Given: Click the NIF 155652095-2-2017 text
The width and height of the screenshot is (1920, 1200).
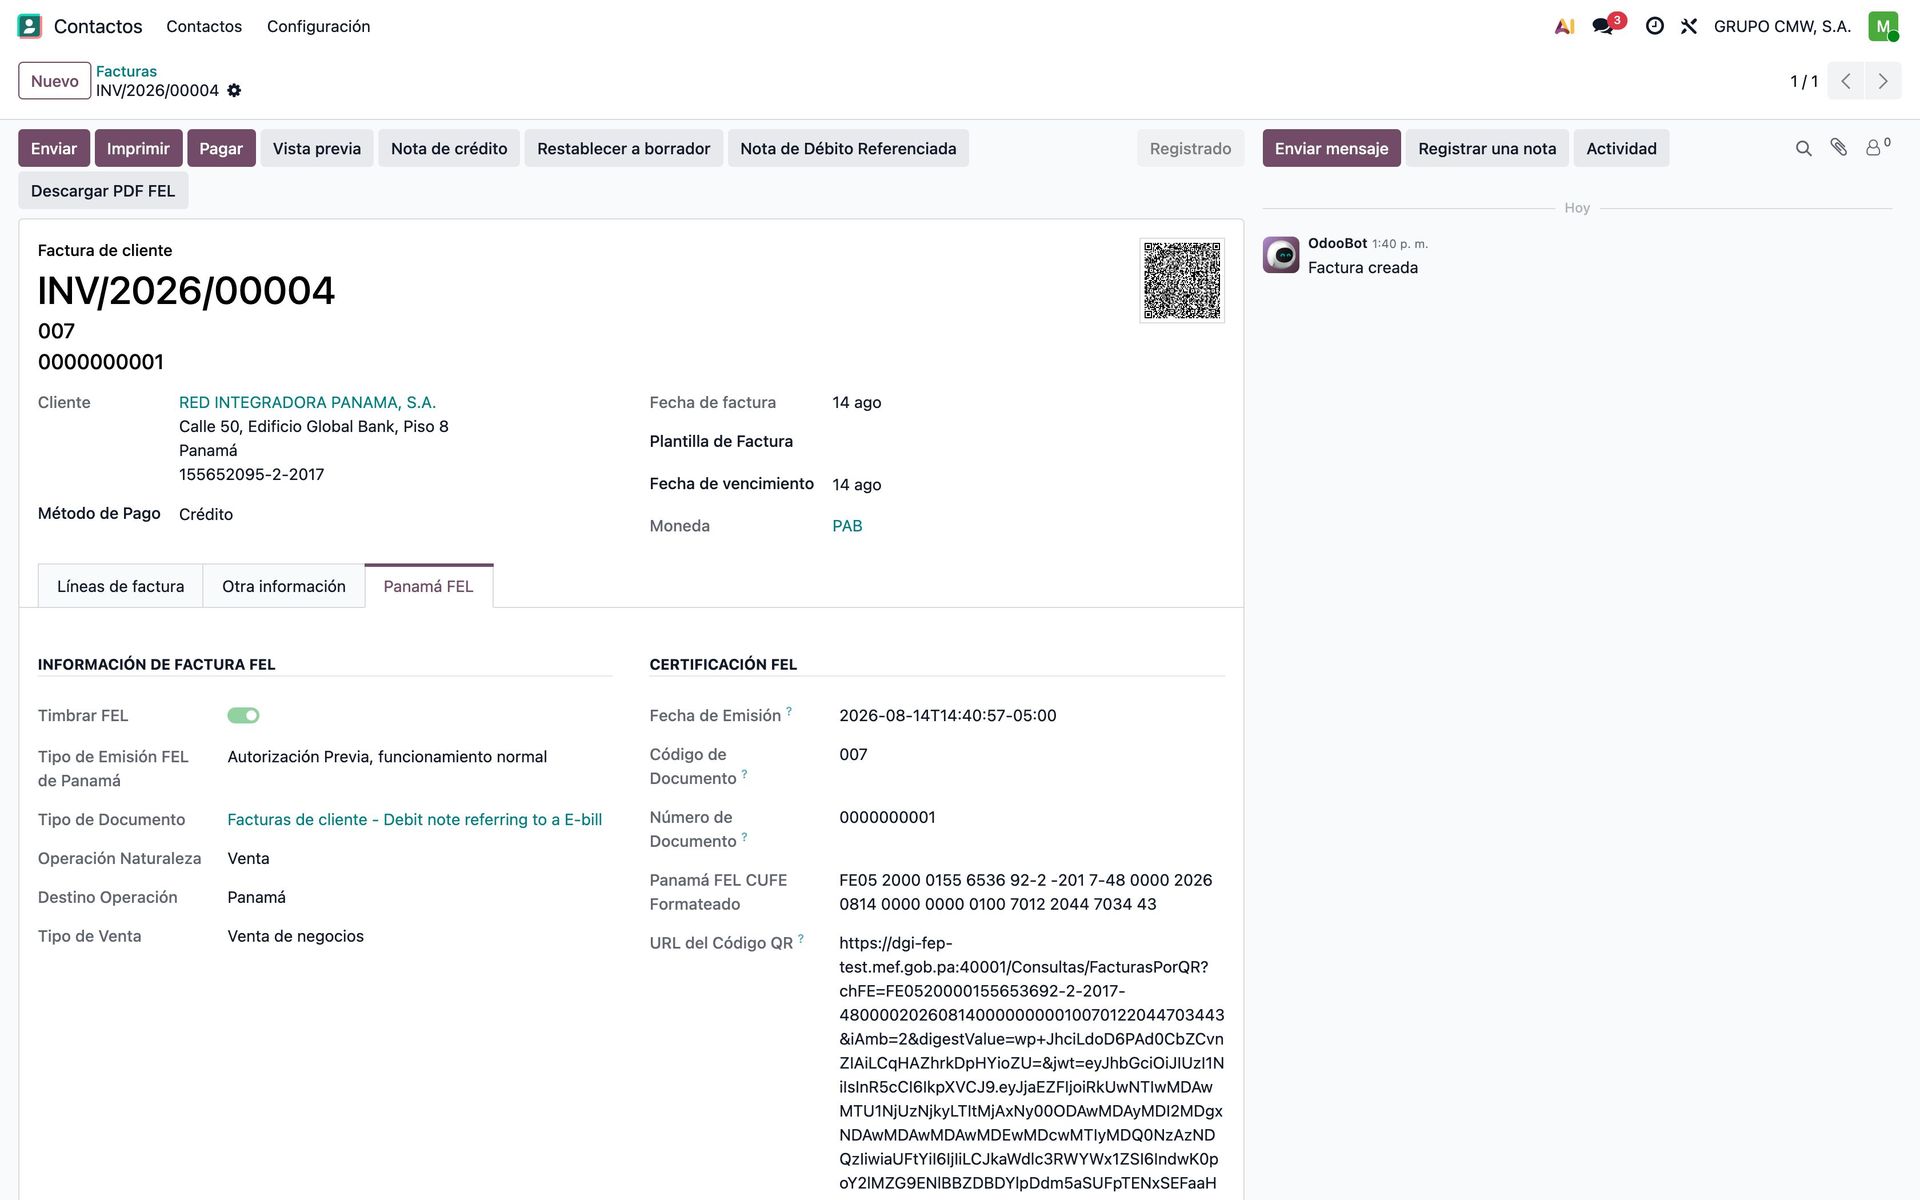Looking at the screenshot, I should pos(251,474).
